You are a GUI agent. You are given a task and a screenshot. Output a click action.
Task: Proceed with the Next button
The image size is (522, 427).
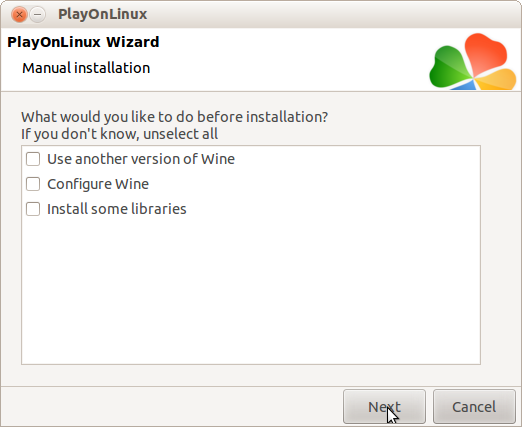click(x=384, y=407)
